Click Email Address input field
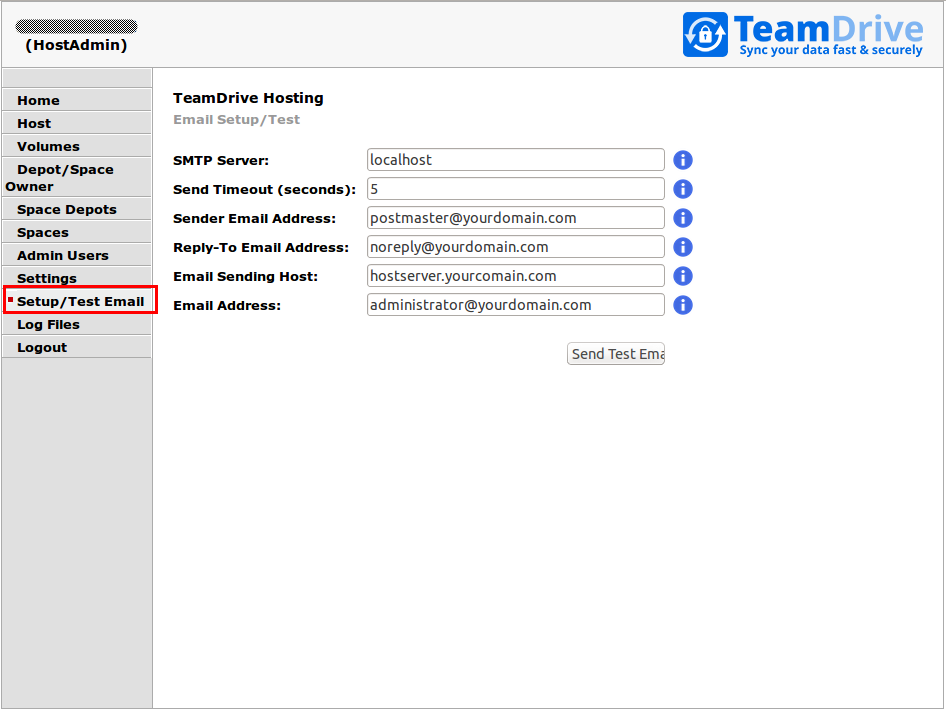Screen dimensions: 946x709 516,305
